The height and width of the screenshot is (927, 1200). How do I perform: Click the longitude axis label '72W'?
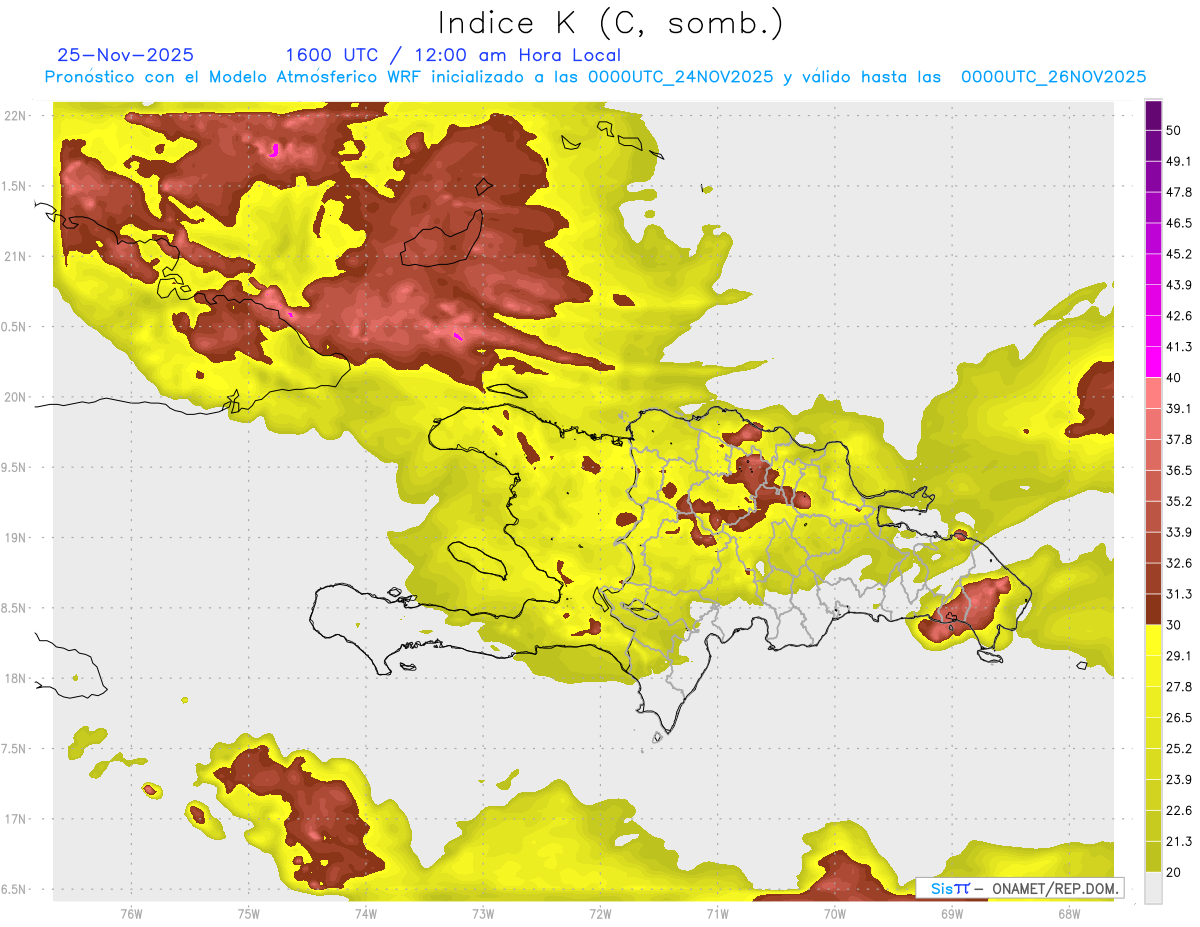tap(600, 915)
